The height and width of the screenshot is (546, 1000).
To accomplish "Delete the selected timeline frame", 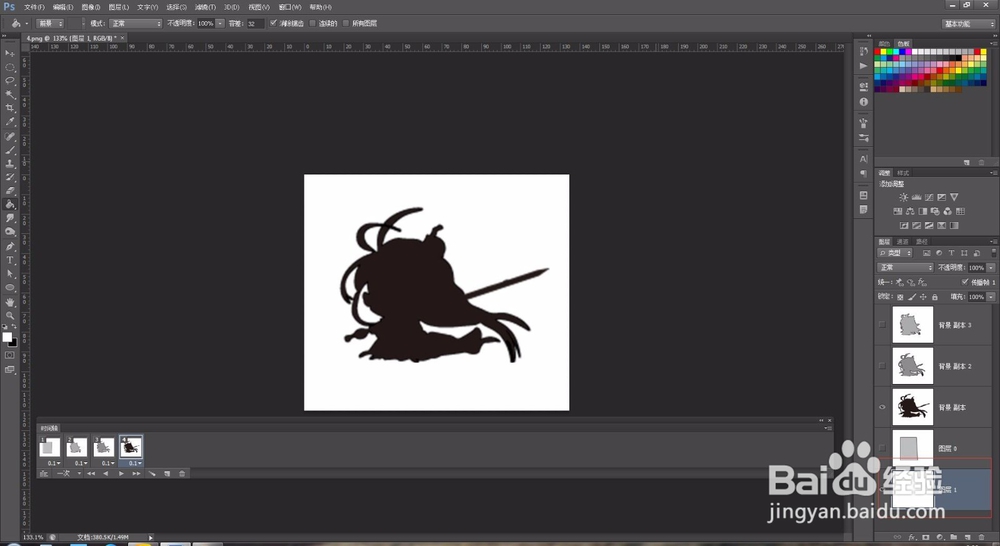I will point(182,473).
